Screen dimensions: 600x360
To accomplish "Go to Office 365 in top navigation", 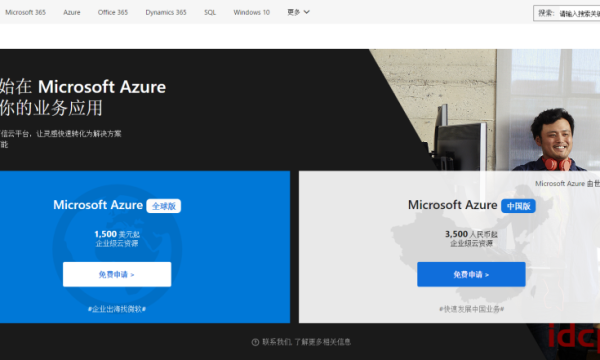I will (112, 12).
